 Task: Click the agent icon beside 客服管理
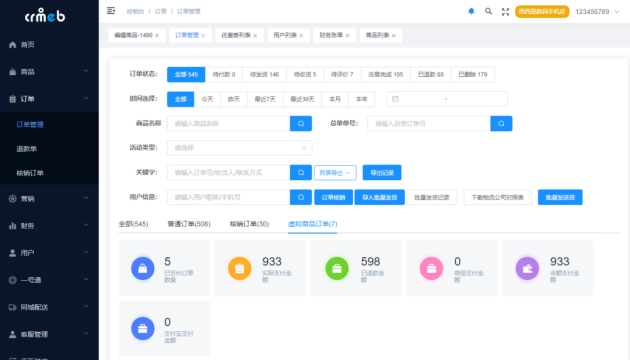[x=12, y=334]
